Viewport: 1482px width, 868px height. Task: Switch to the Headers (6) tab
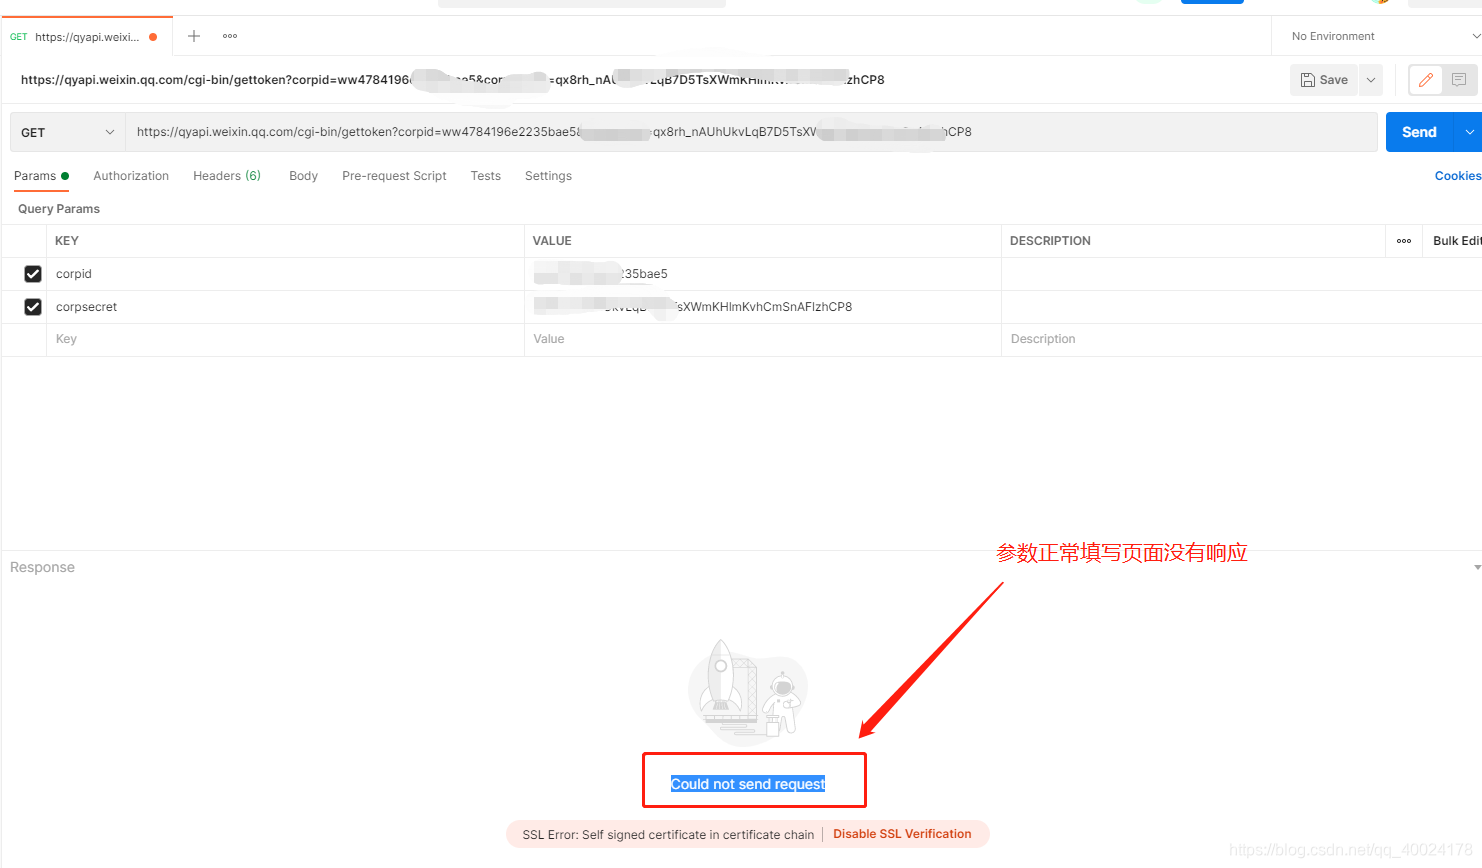(x=226, y=175)
